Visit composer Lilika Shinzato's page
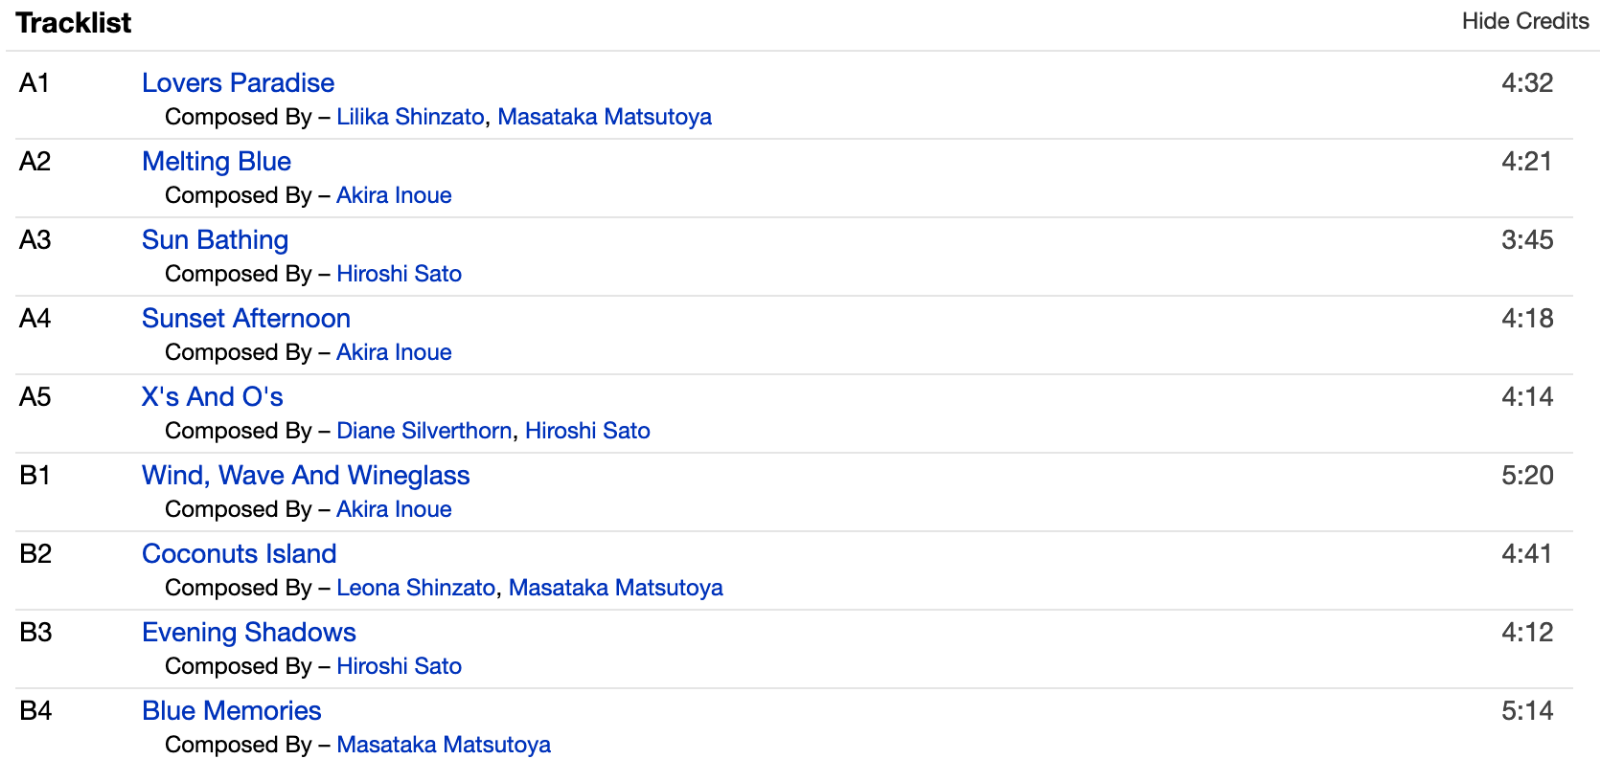 pyautogui.click(x=410, y=117)
